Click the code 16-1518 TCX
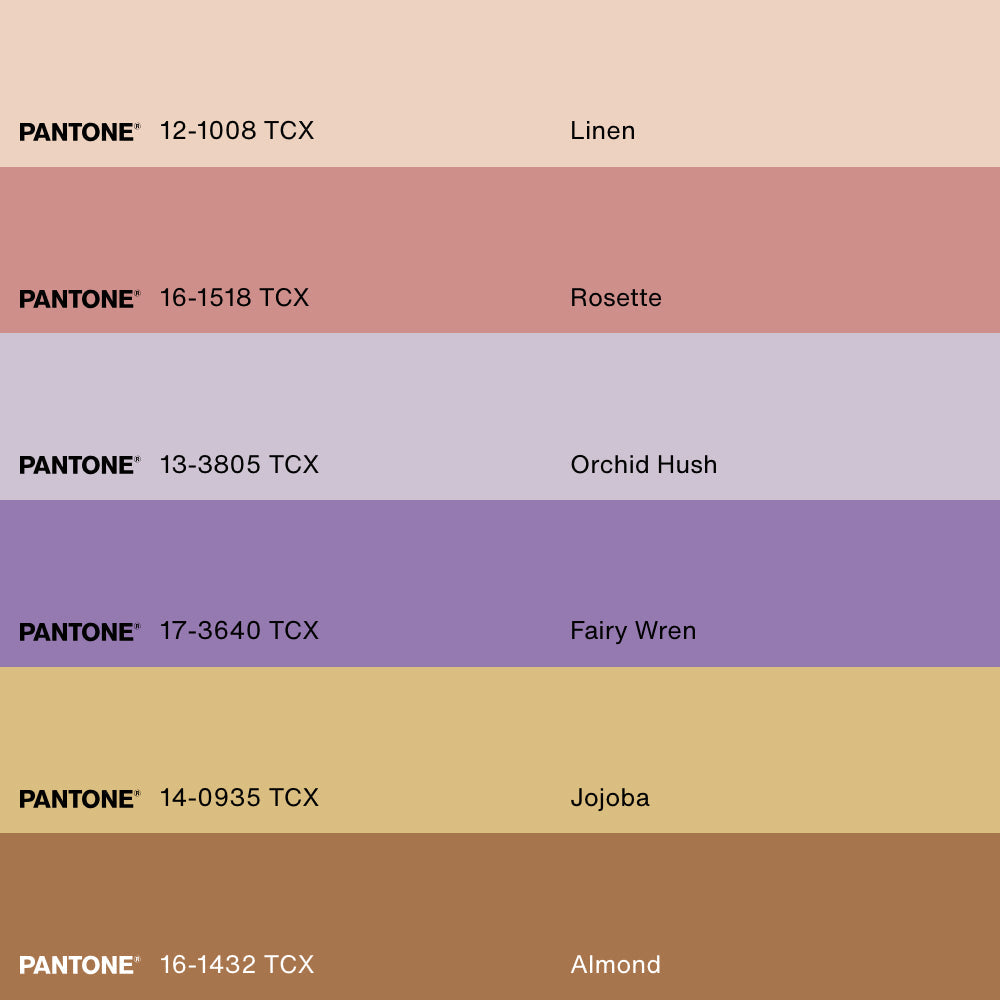Screen dimensions: 1000x1000 (234, 298)
